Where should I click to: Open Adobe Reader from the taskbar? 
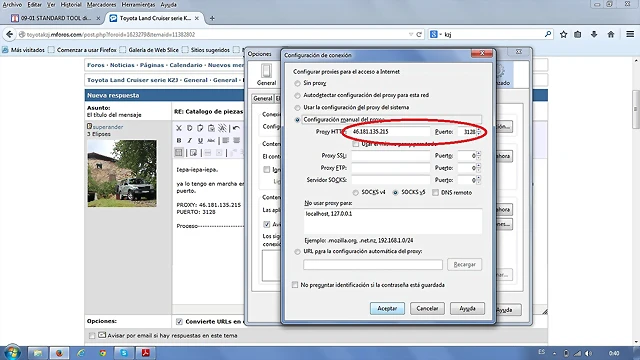pyautogui.click(x=146, y=353)
